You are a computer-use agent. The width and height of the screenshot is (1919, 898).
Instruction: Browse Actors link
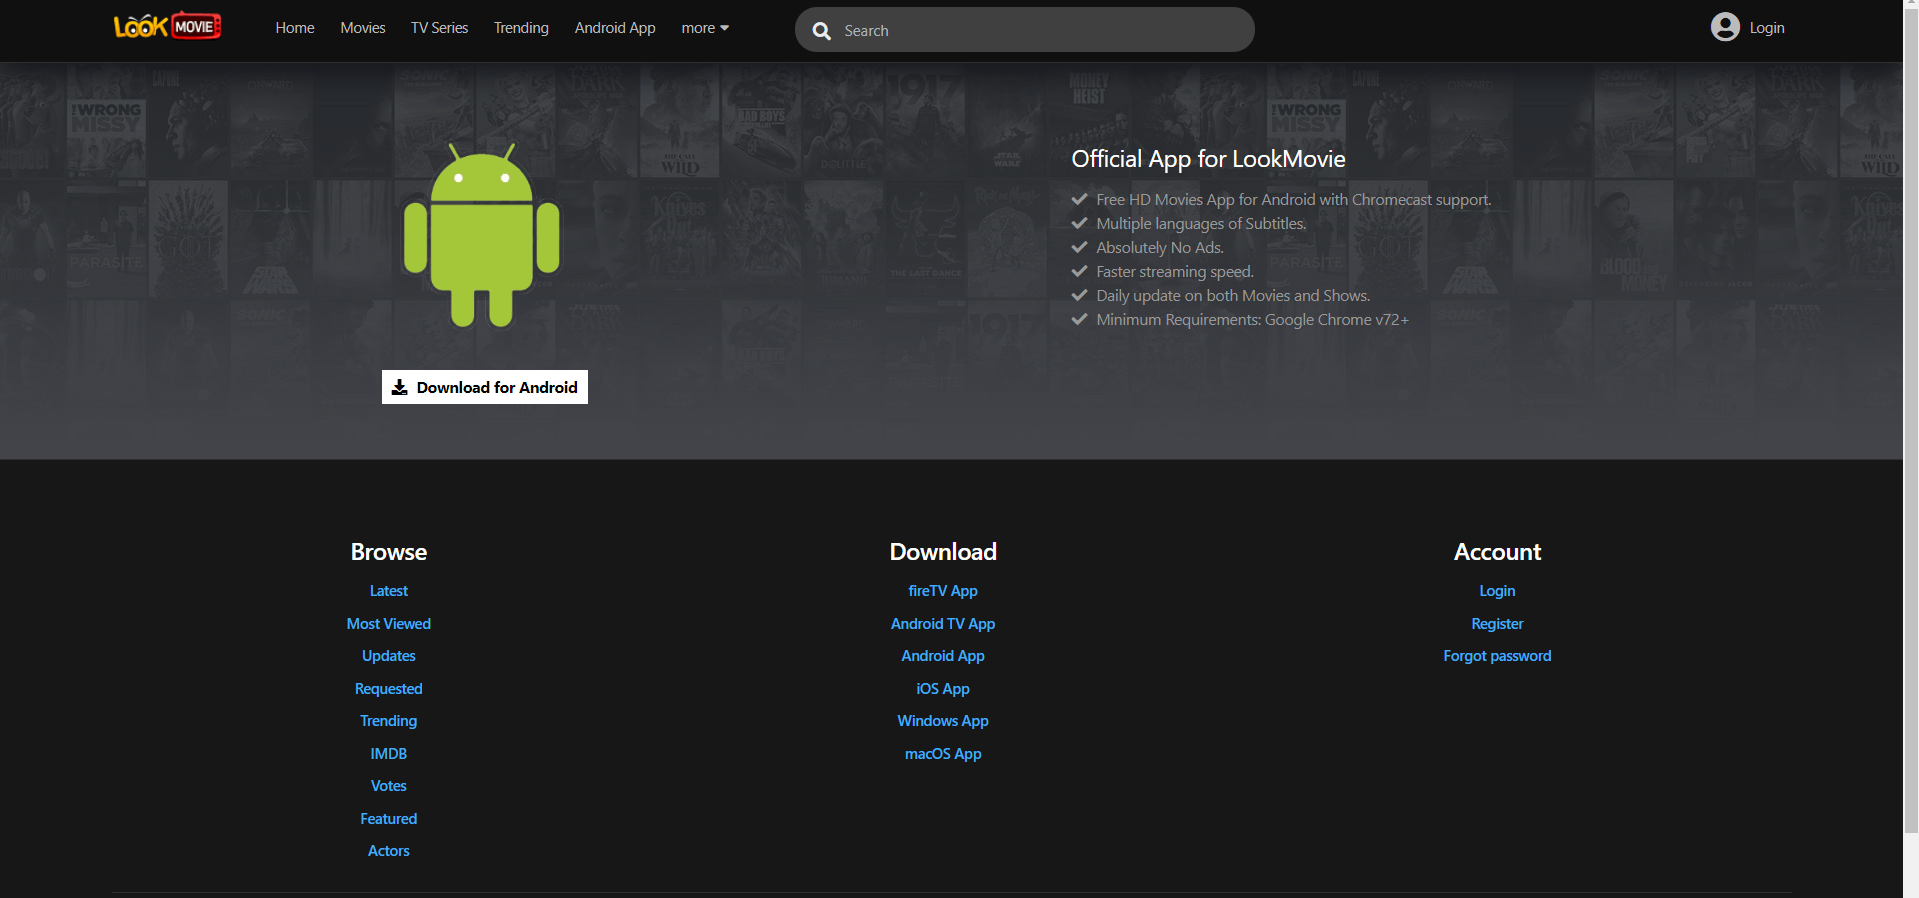tap(389, 851)
